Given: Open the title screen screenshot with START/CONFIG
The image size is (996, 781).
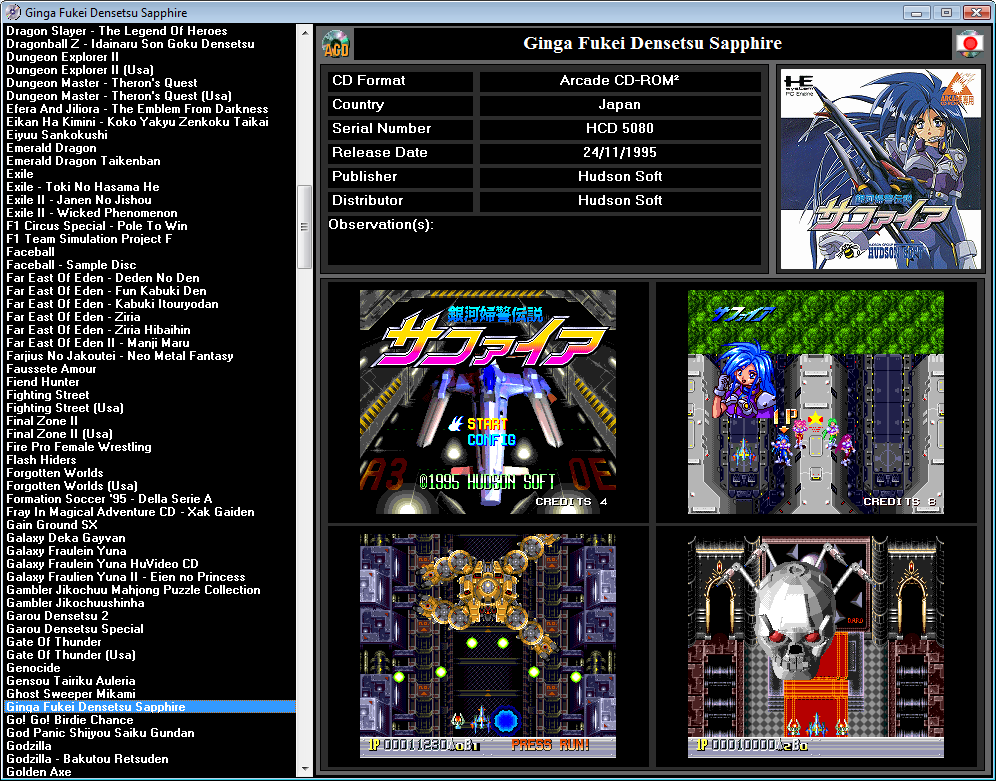Looking at the screenshot, I should pos(488,402).
